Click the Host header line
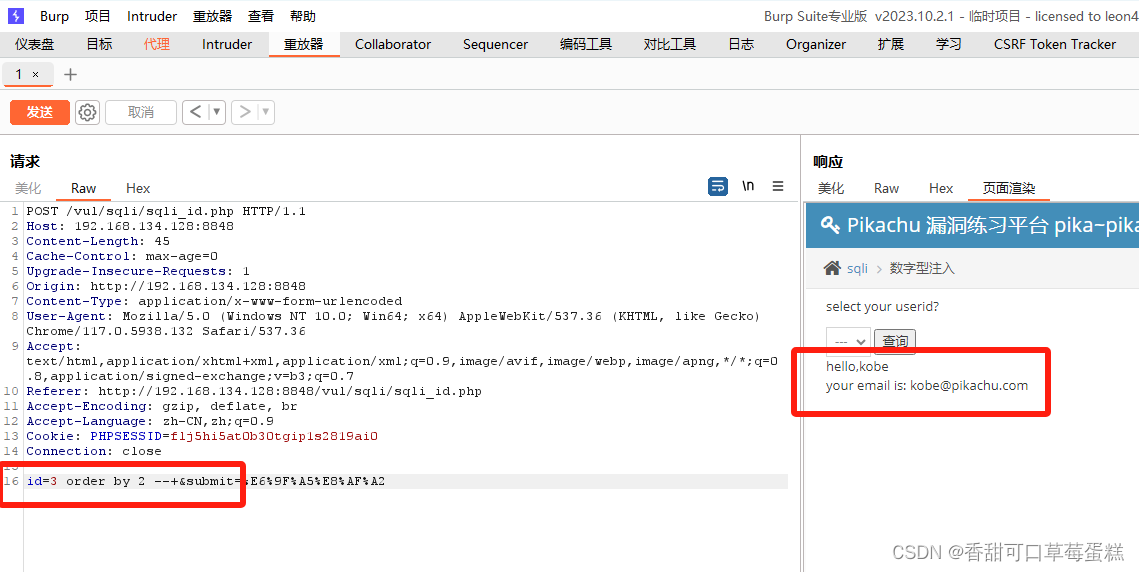The width and height of the screenshot is (1139, 572). (x=130, y=226)
